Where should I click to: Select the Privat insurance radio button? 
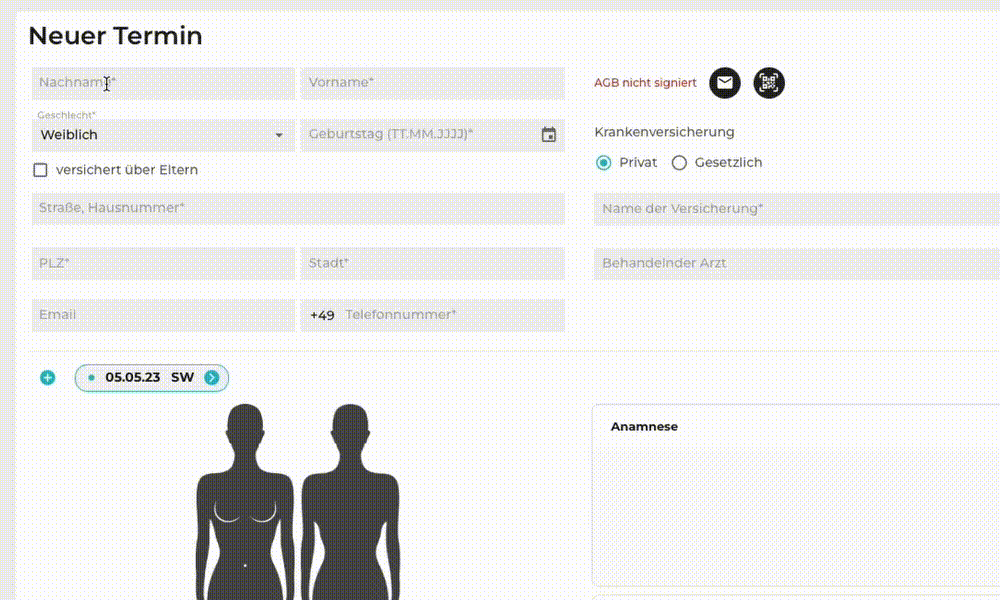tap(603, 163)
